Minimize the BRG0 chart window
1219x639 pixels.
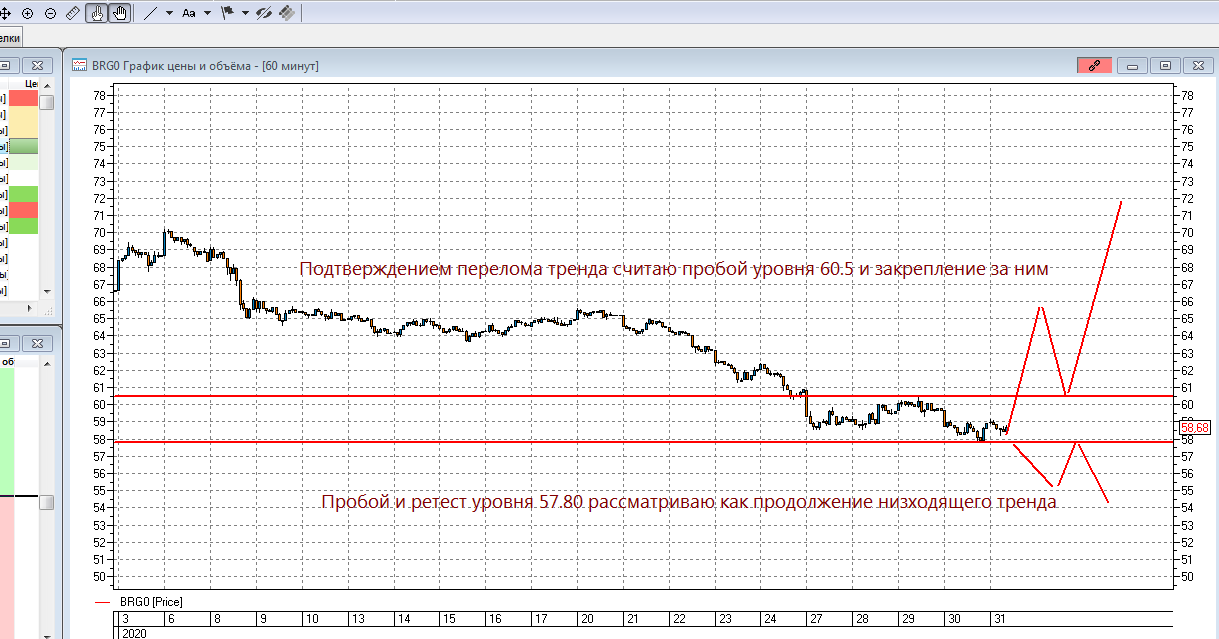1133,65
